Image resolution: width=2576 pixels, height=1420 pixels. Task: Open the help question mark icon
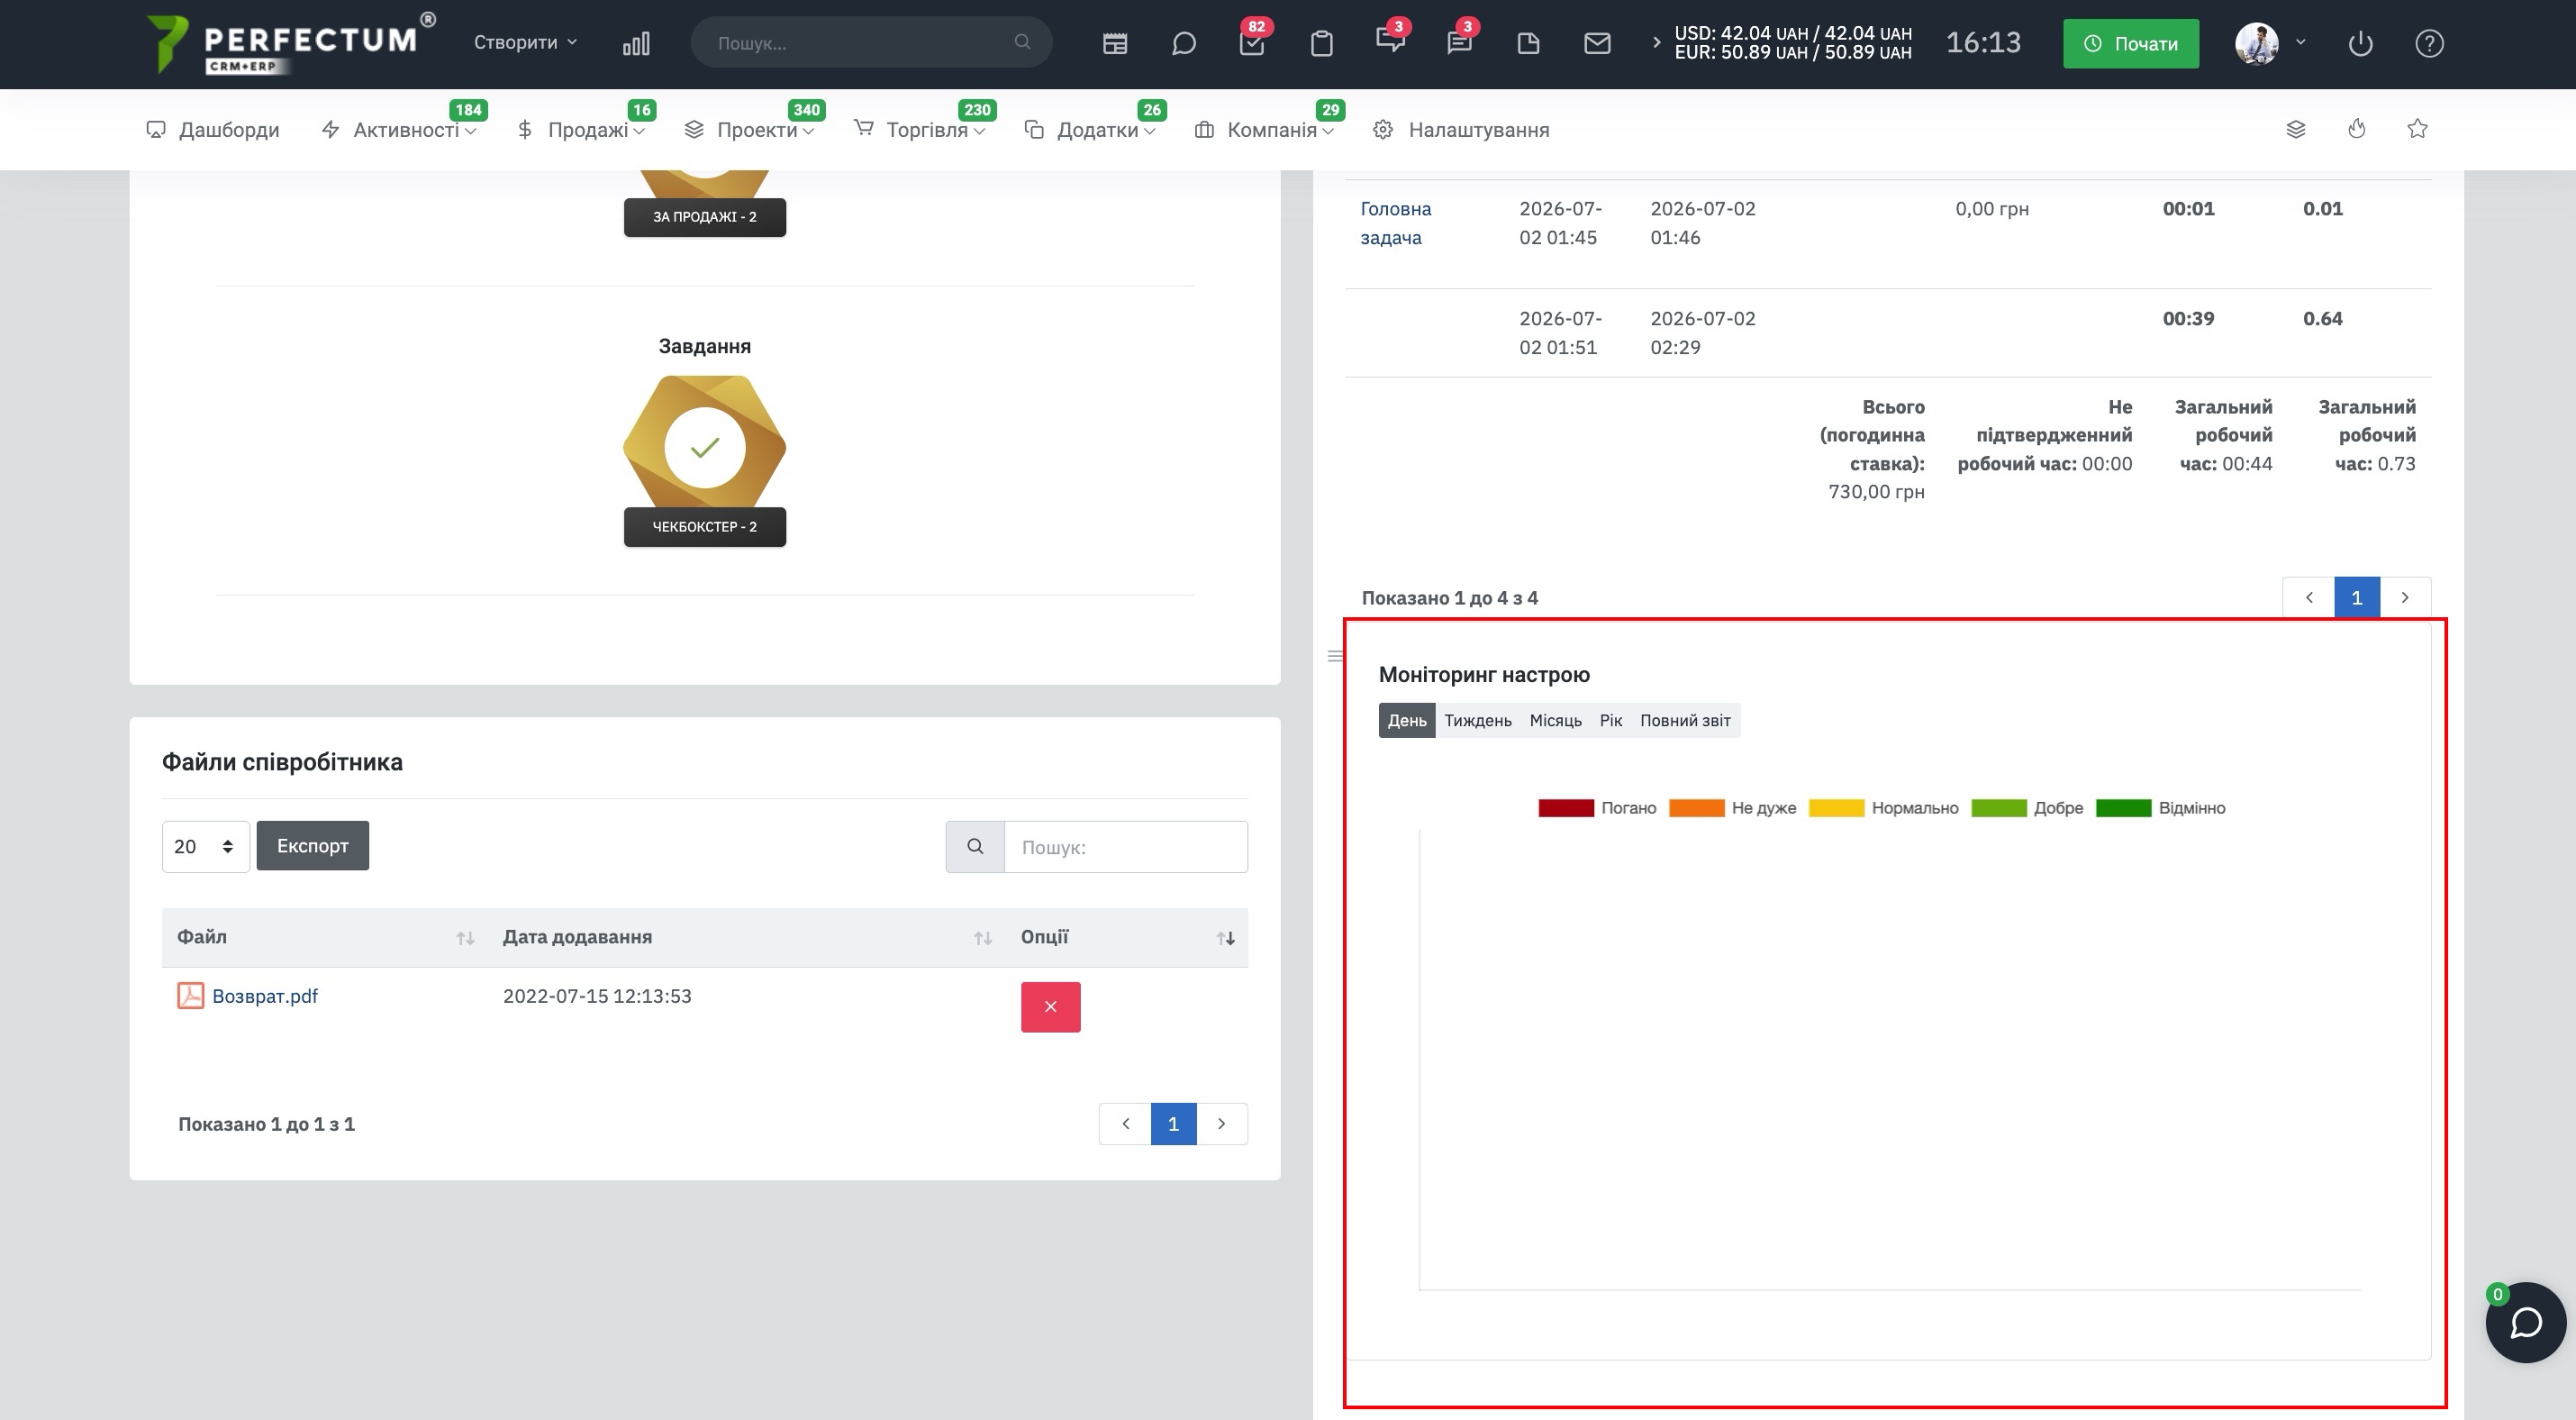coord(2429,43)
